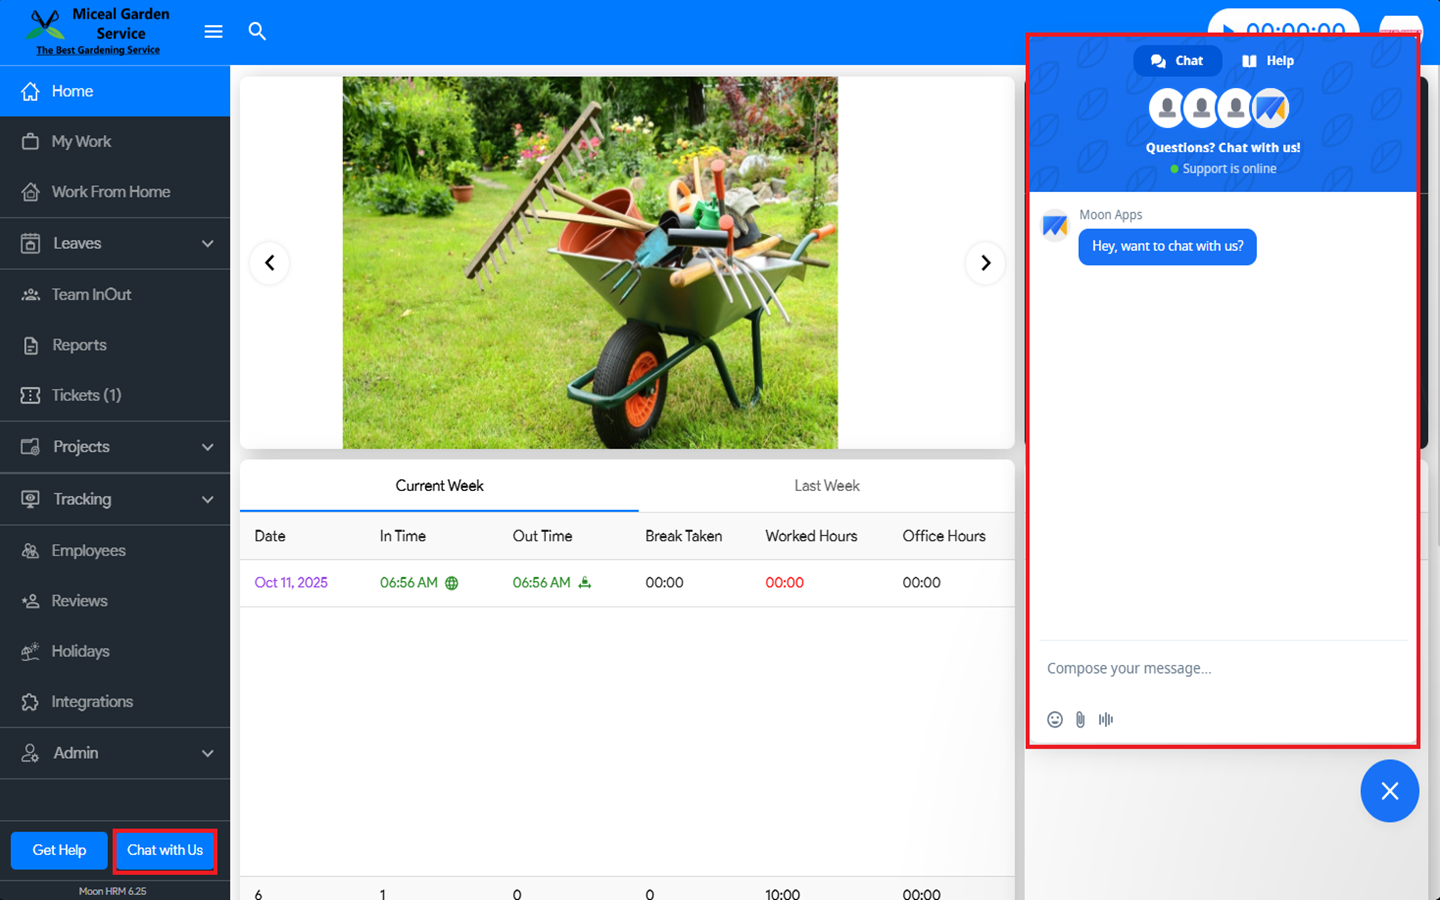This screenshot has width=1440, height=900.
Task: Open Tickets (1) in the sidebar
Action: (x=86, y=395)
